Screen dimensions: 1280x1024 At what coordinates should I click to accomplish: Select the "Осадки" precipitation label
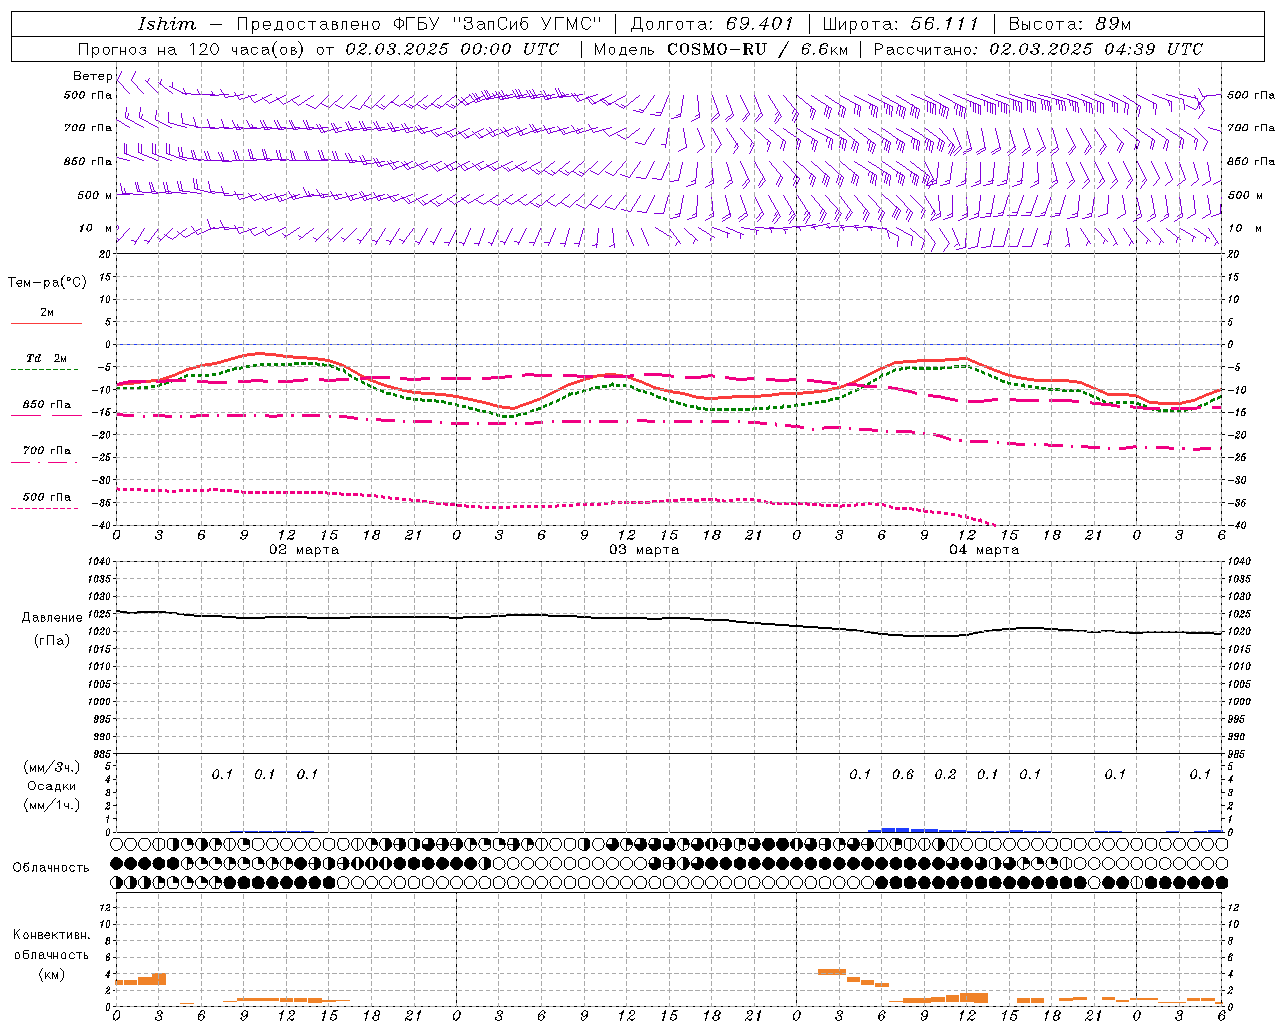(x=52, y=786)
